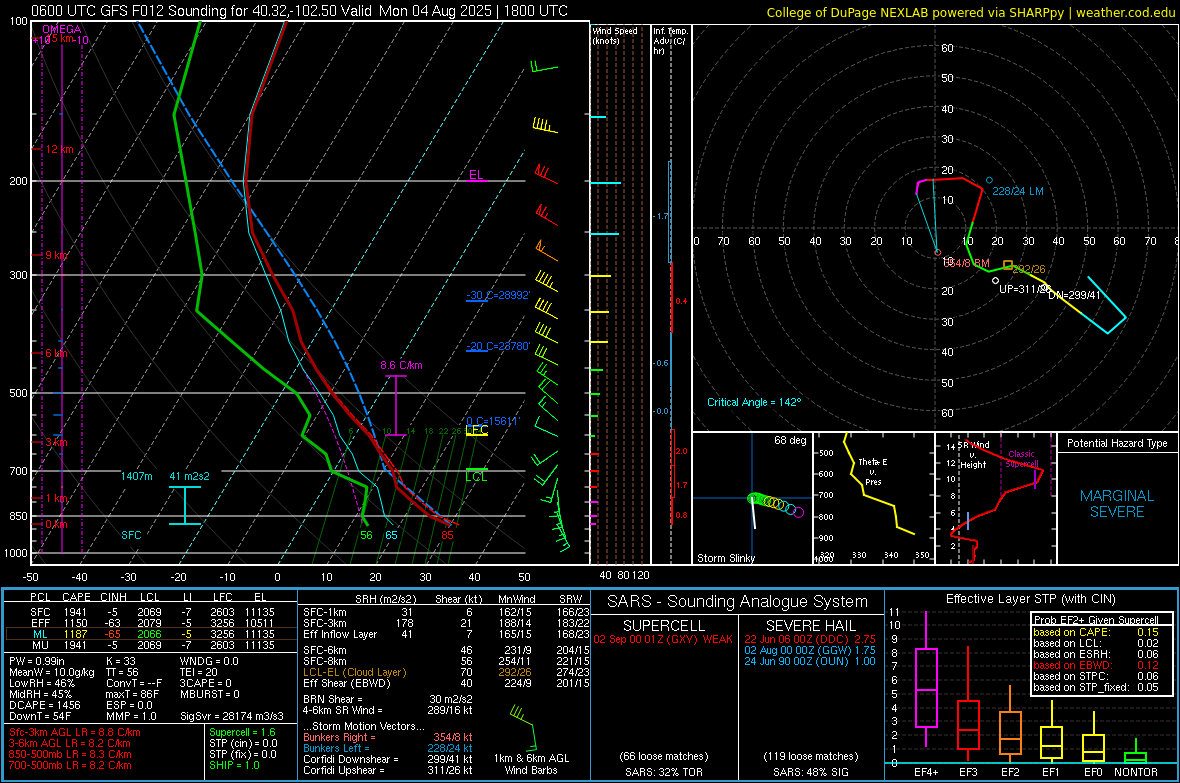Viewport: 1180px width, 783px height.
Task: Click the Bunkers left-mover circle on hodograph
Action: tap(989, 181)
